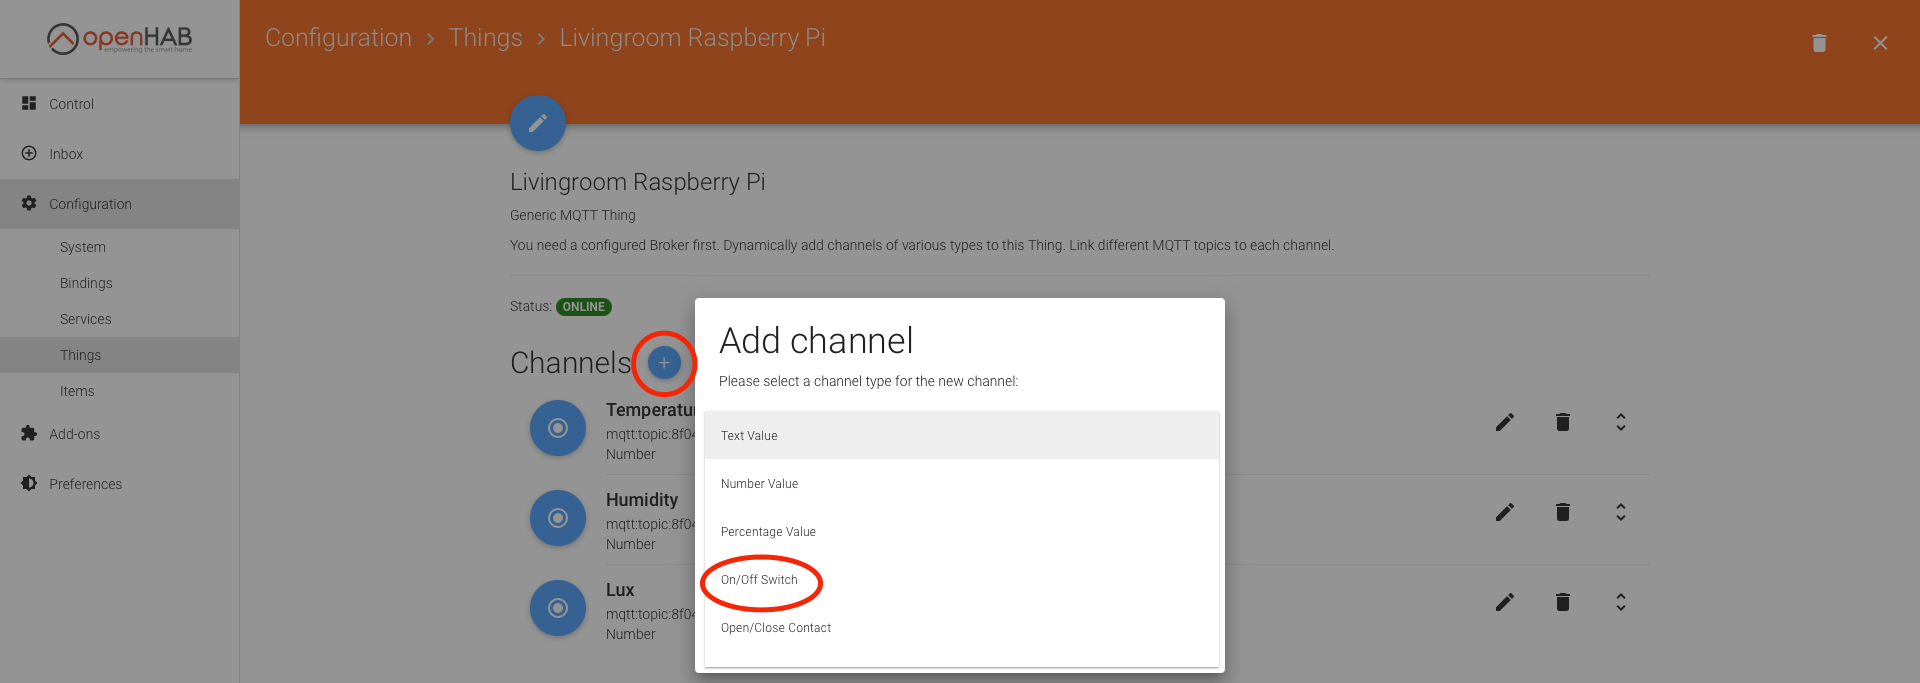Toggle the Humidity channel link circle
This screenshot has height=683, width=1920.
point(558,518)
